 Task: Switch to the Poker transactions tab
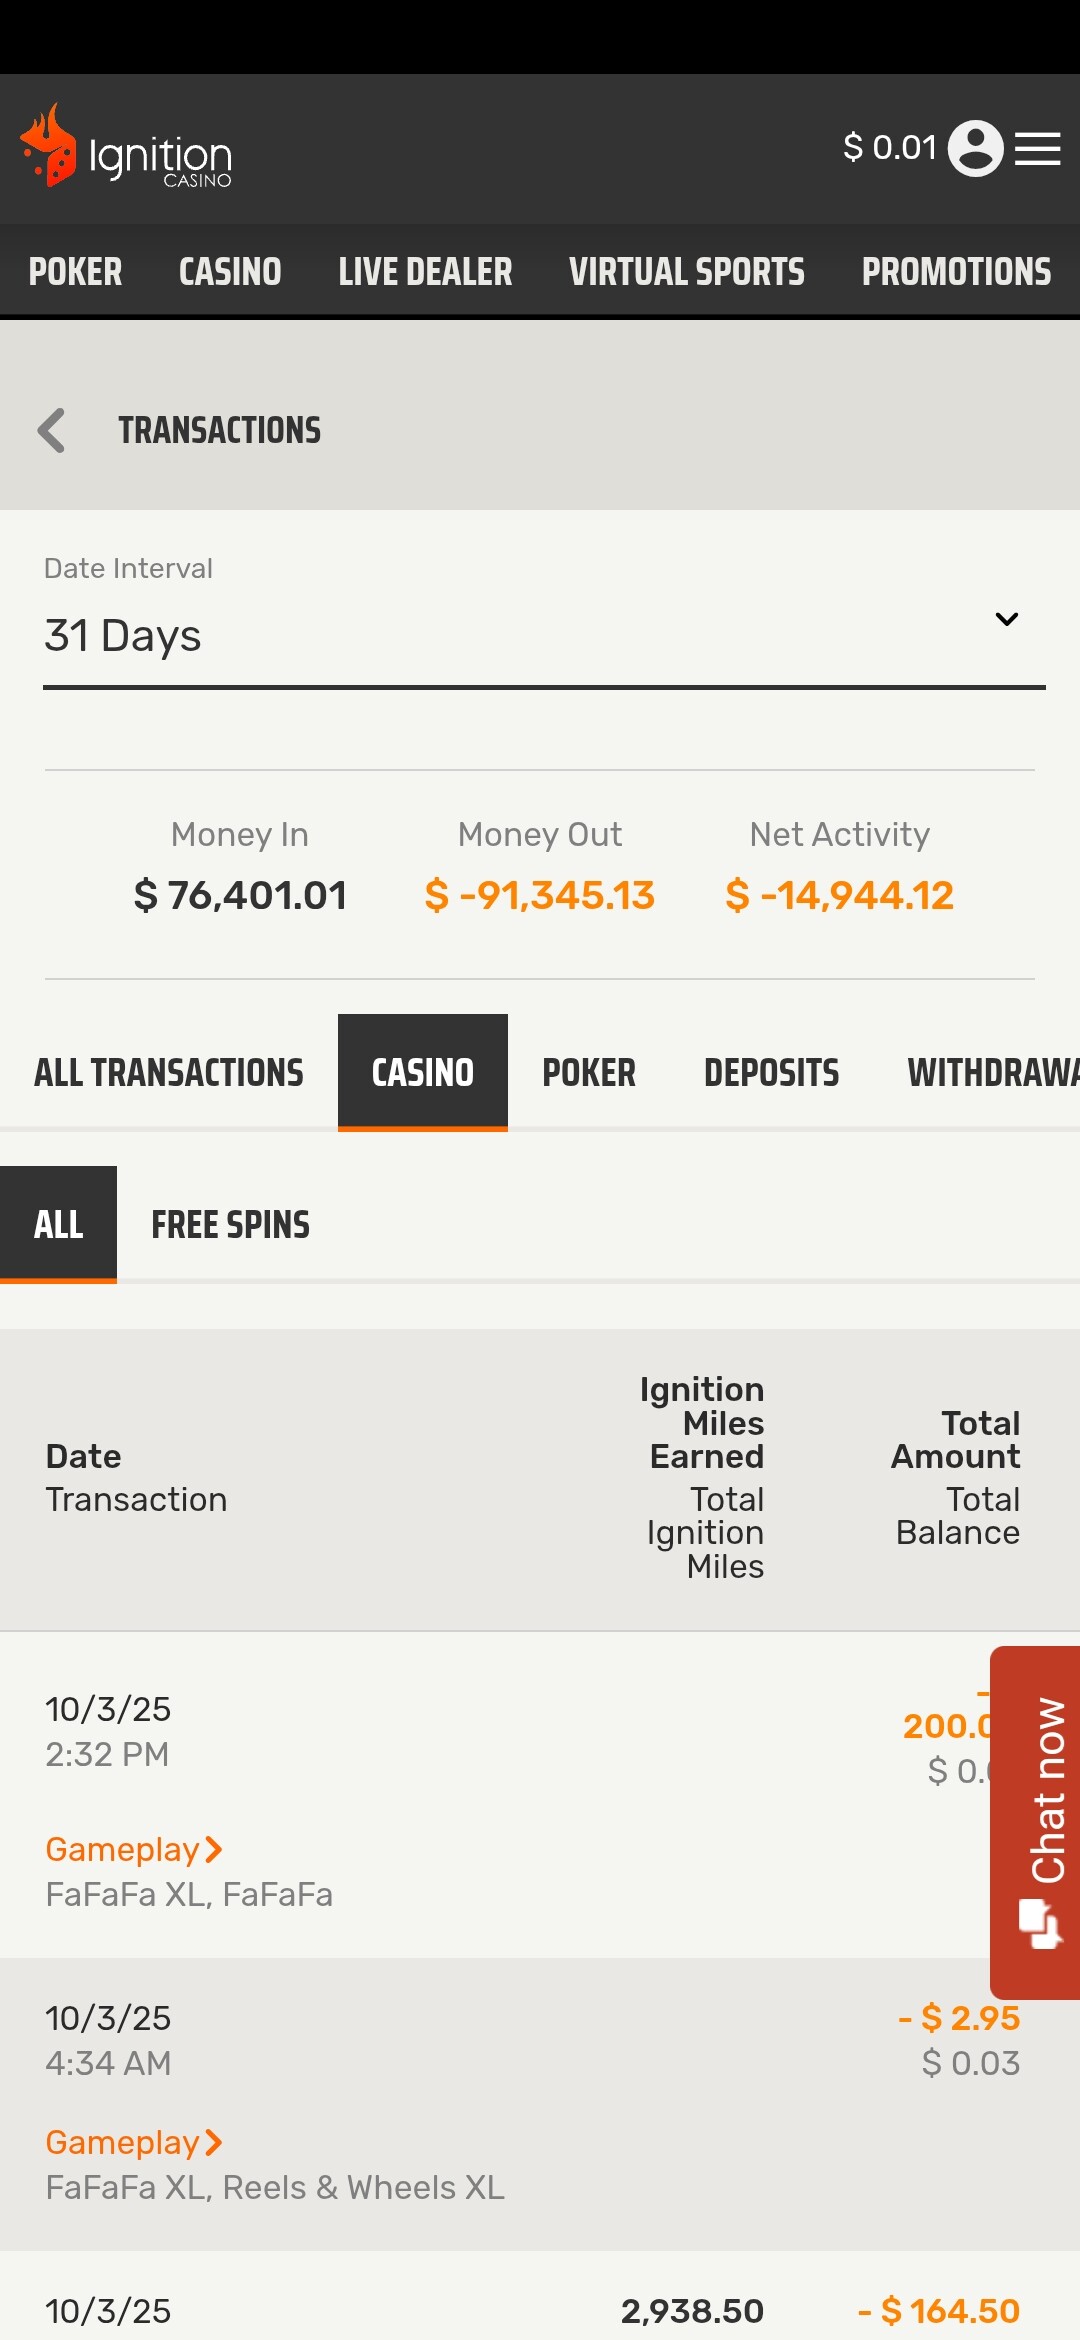click(x=589, y=1073)
